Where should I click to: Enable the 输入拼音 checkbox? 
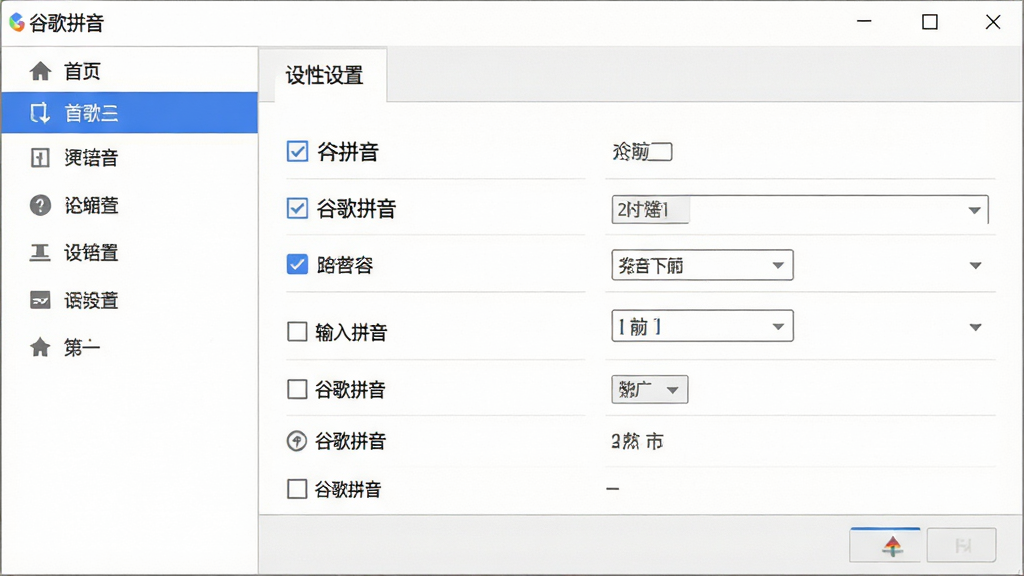[297, 332]
